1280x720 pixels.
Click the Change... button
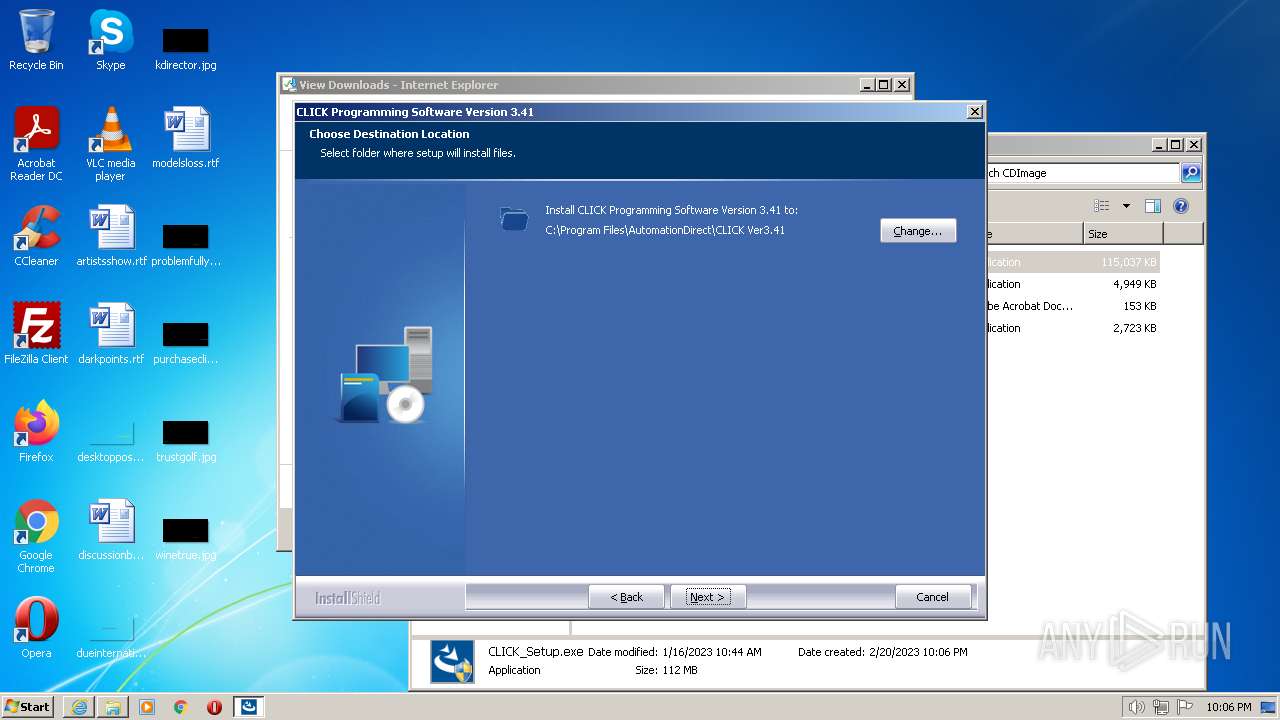(x=918, y=231)
